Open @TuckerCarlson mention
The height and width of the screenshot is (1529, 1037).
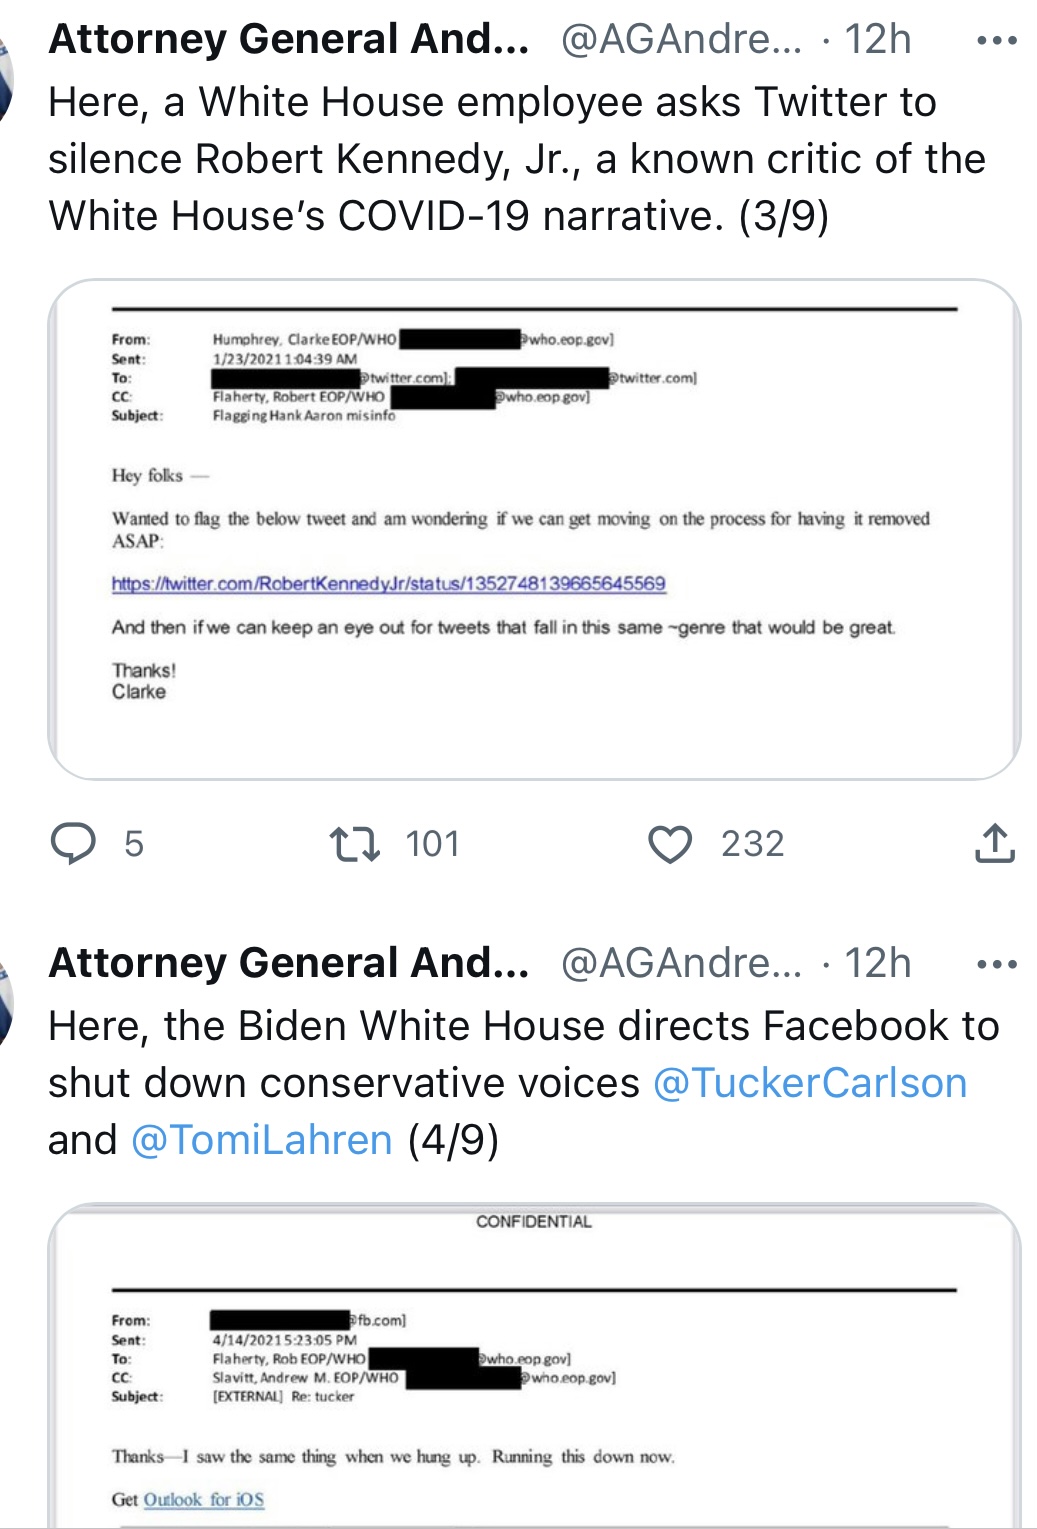point(810,1083)
